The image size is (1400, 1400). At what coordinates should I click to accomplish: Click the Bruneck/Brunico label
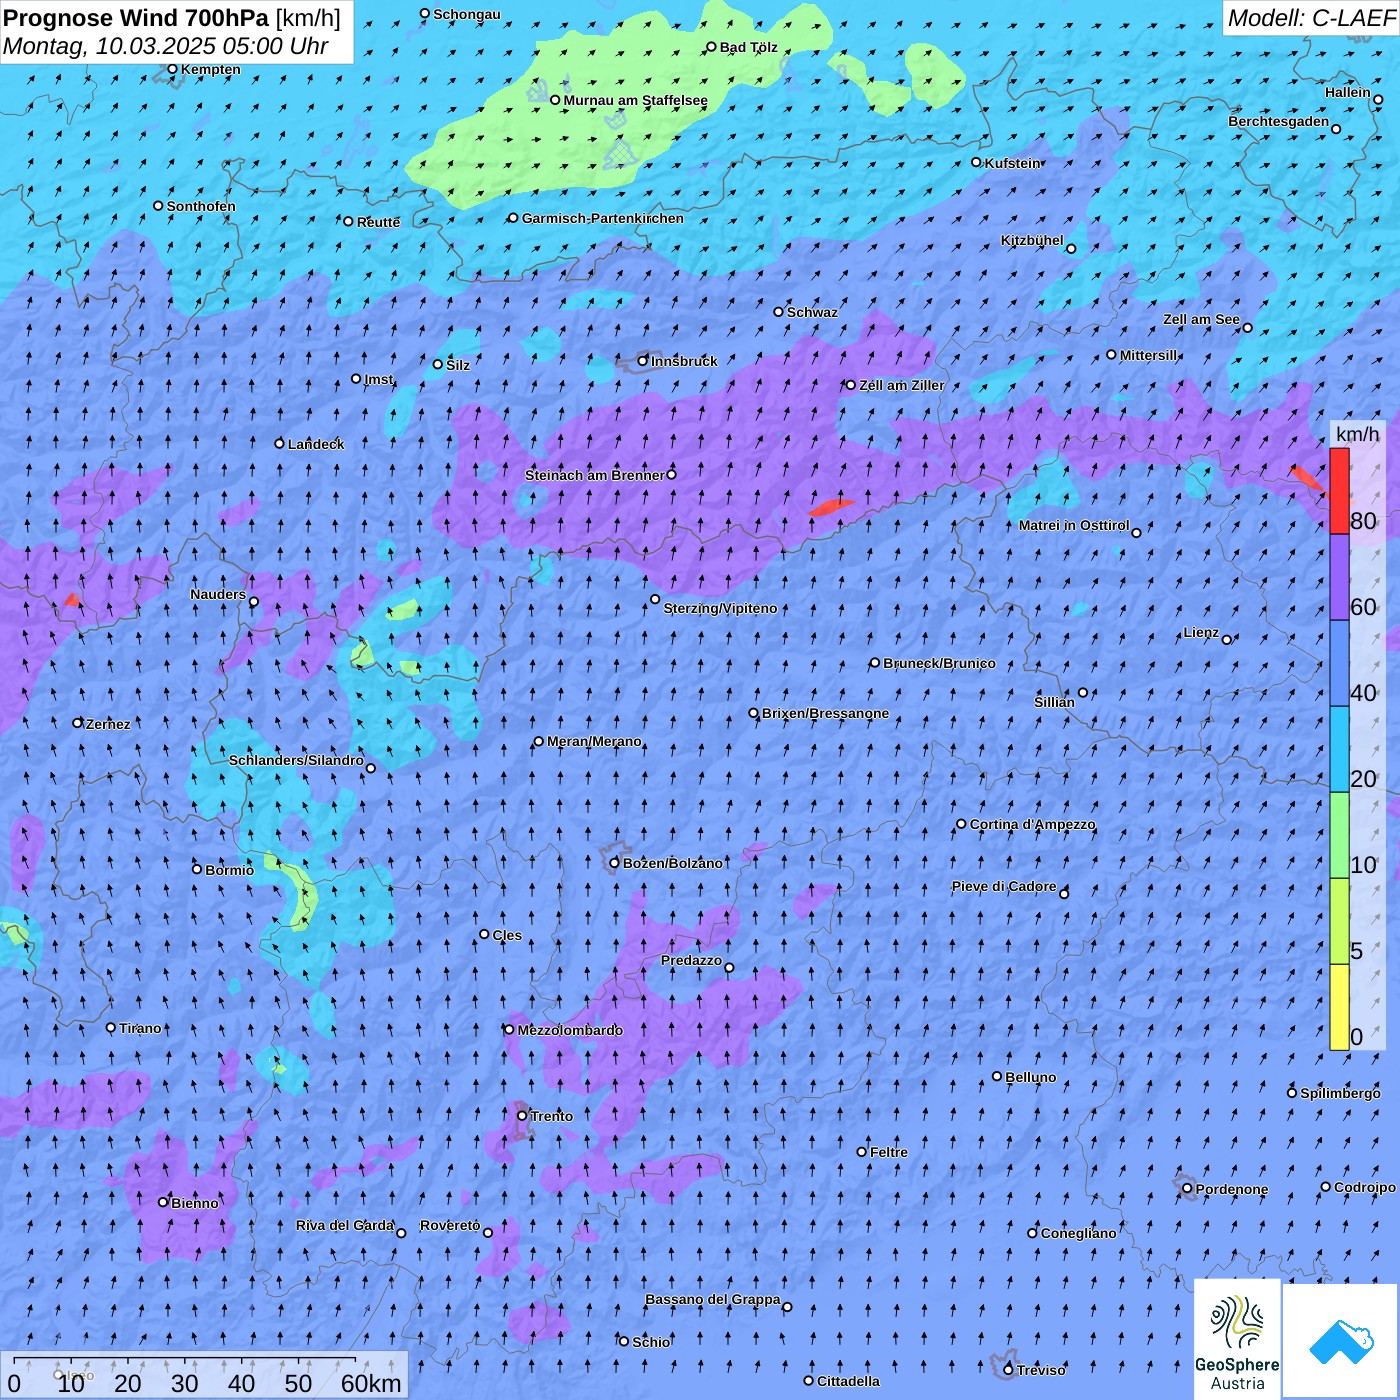(x=939, y=663)
